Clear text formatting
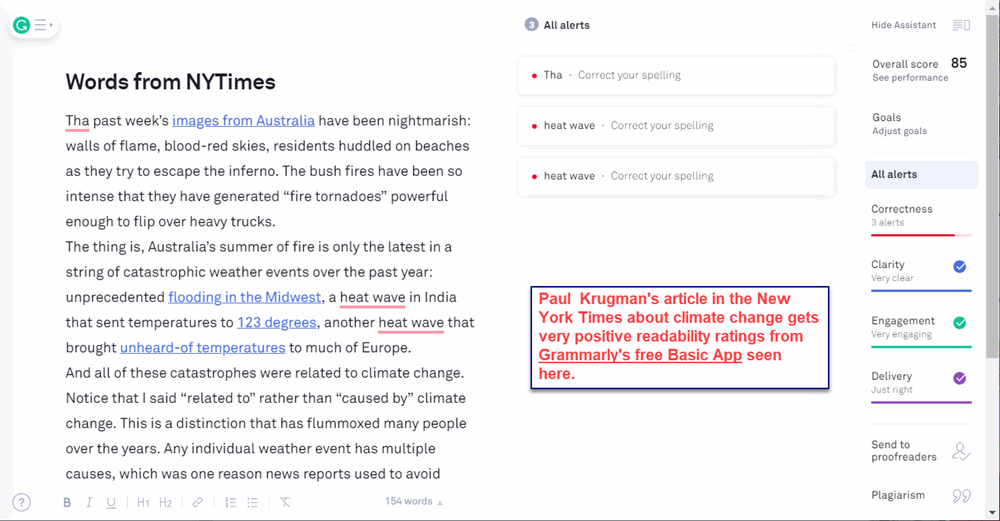This screenshot has width=1000, height=521. pyautogui.click(x=285, y=503)
